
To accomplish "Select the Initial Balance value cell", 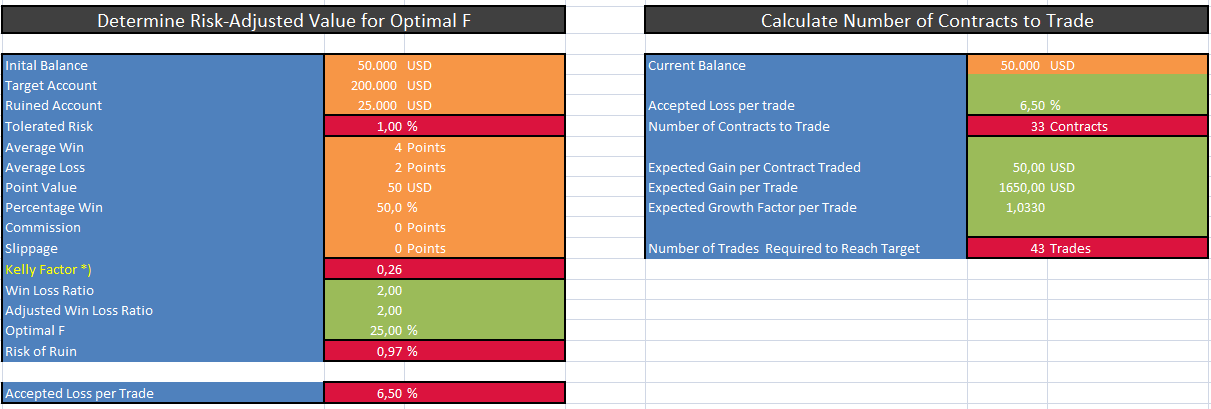I will (444, 65).
